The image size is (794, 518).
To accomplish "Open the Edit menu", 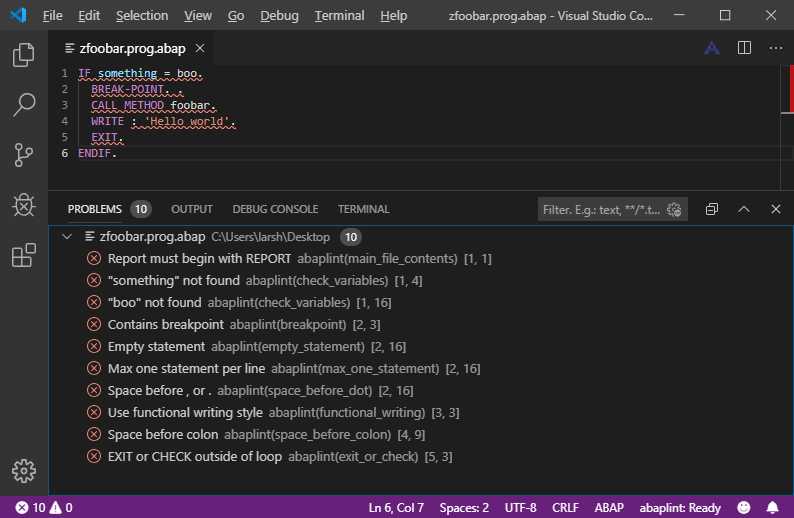I will pyautogui.click(x=89, y=16).
